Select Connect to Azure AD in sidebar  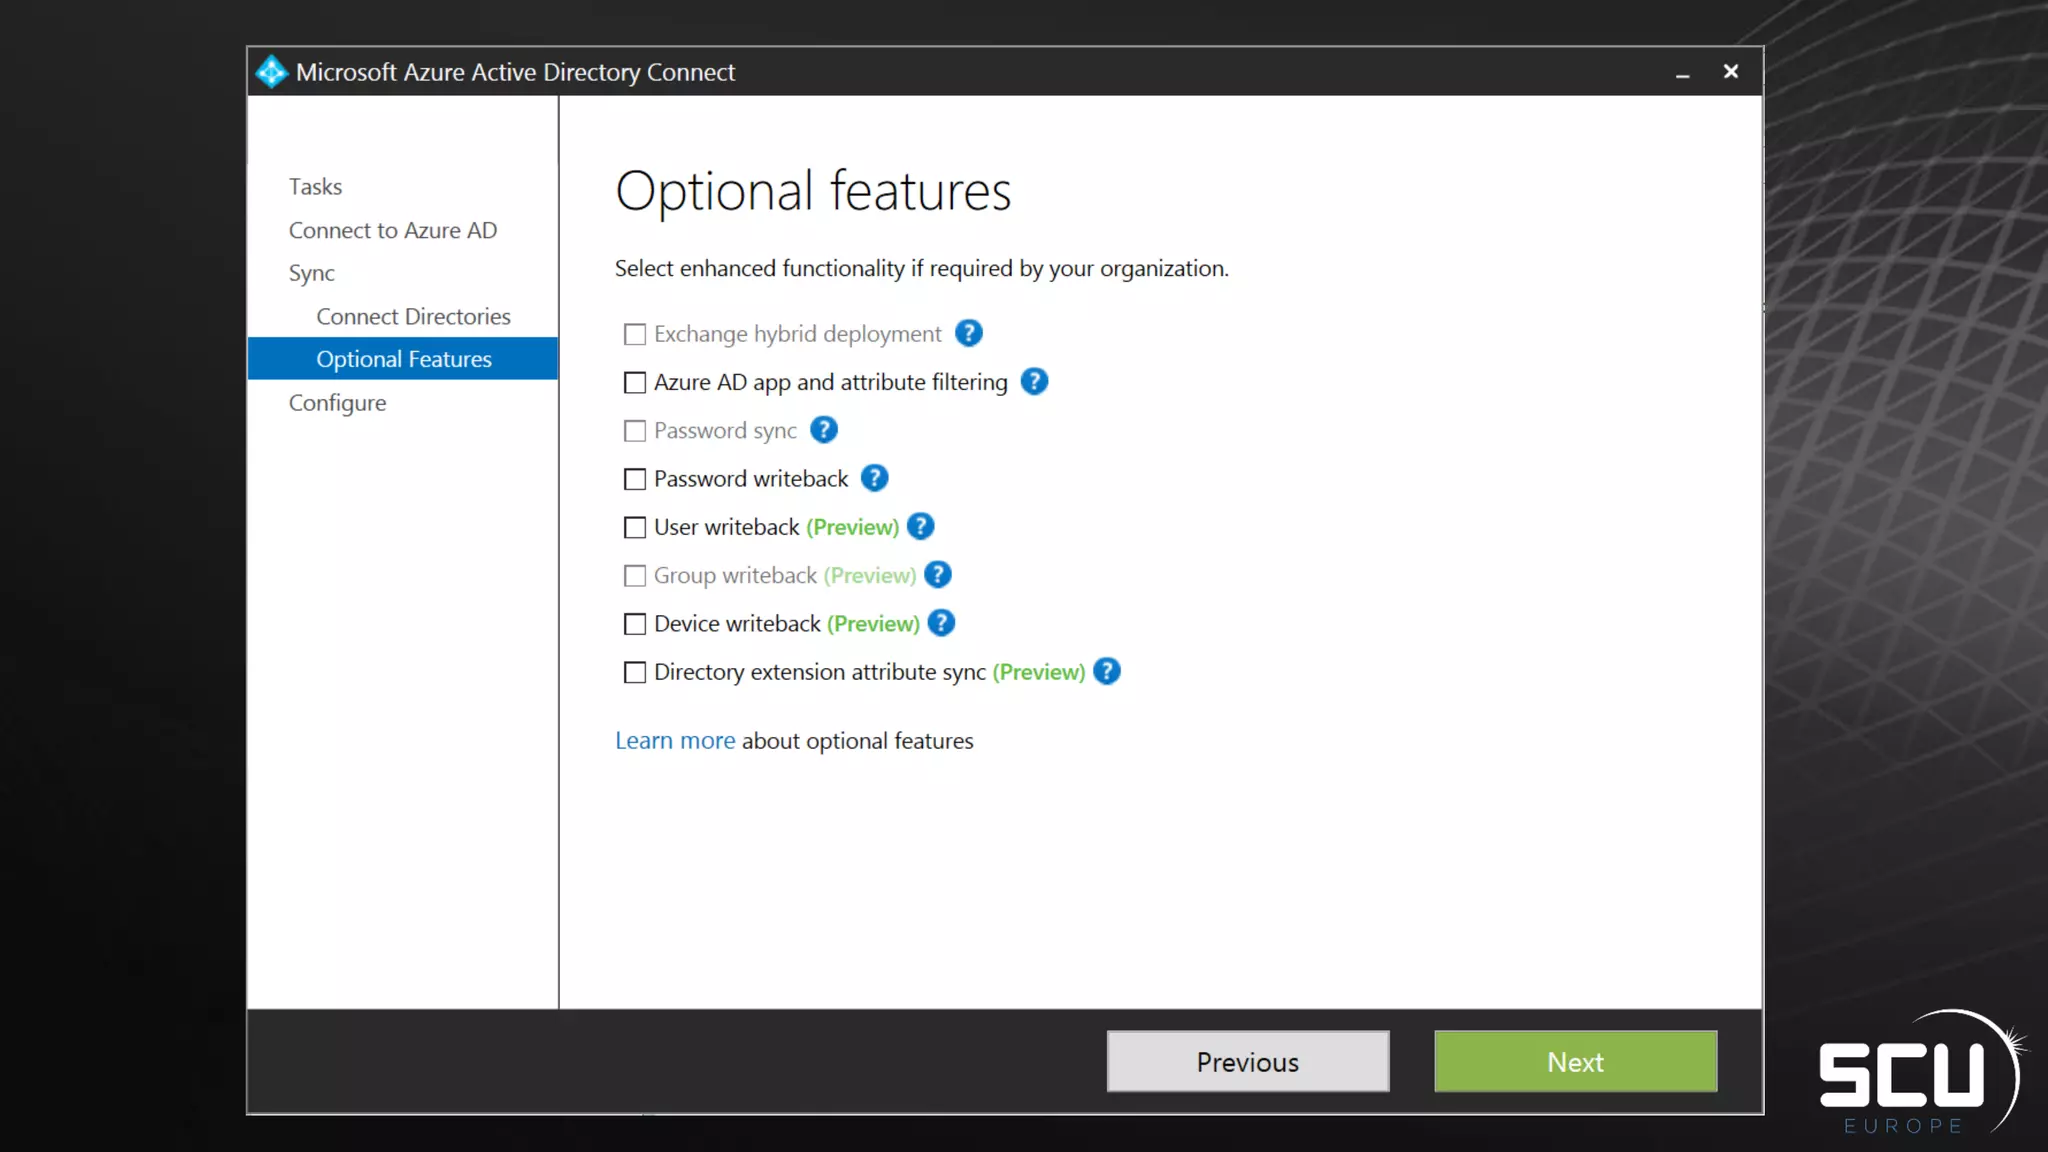point(392,230)
